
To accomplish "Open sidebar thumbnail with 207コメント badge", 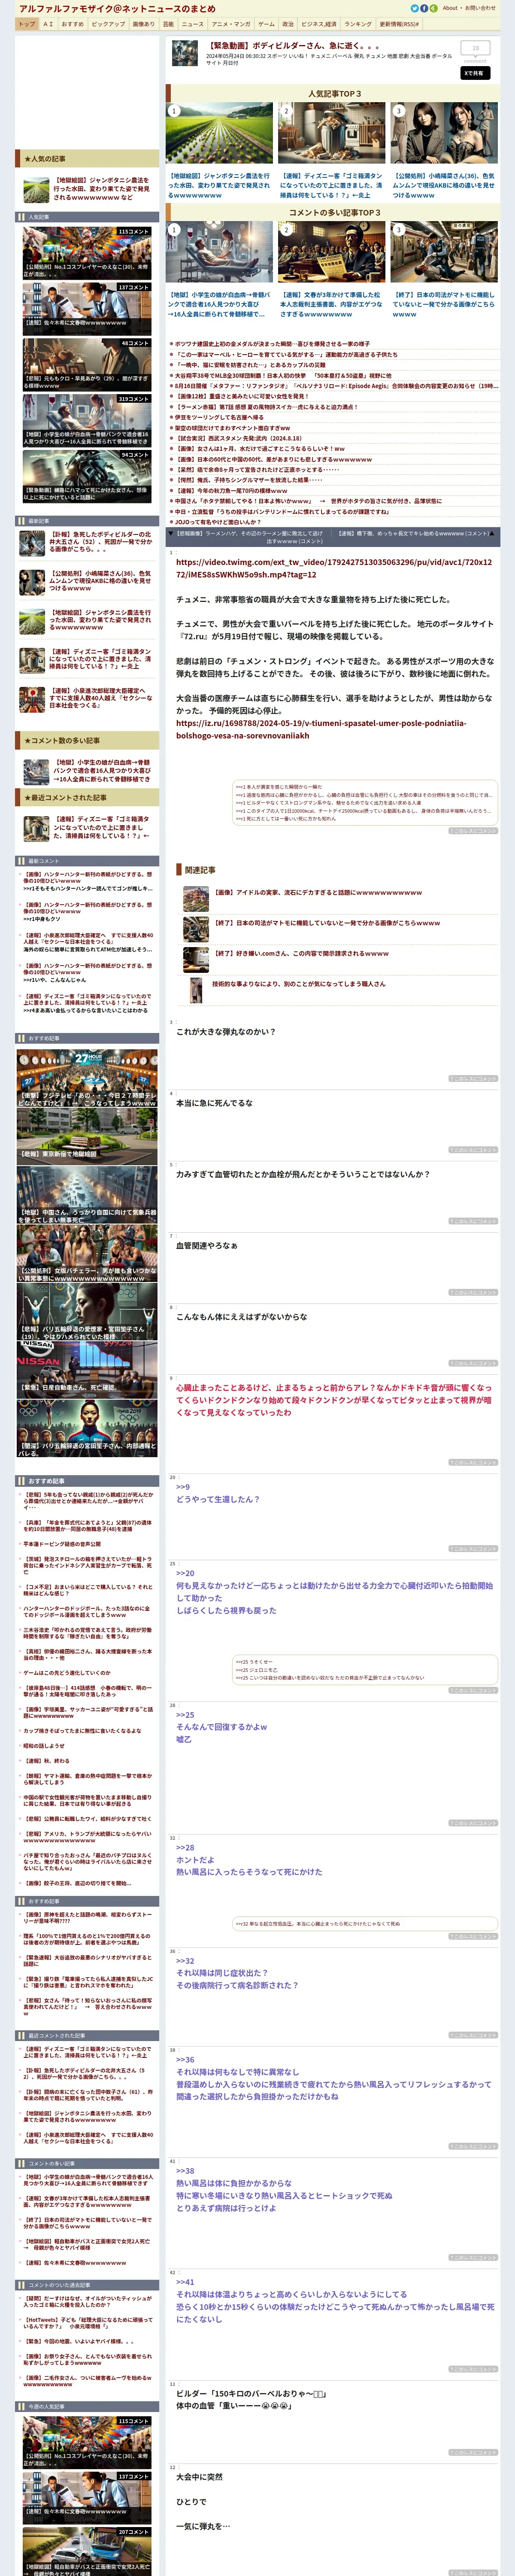I will point(87,2551).
